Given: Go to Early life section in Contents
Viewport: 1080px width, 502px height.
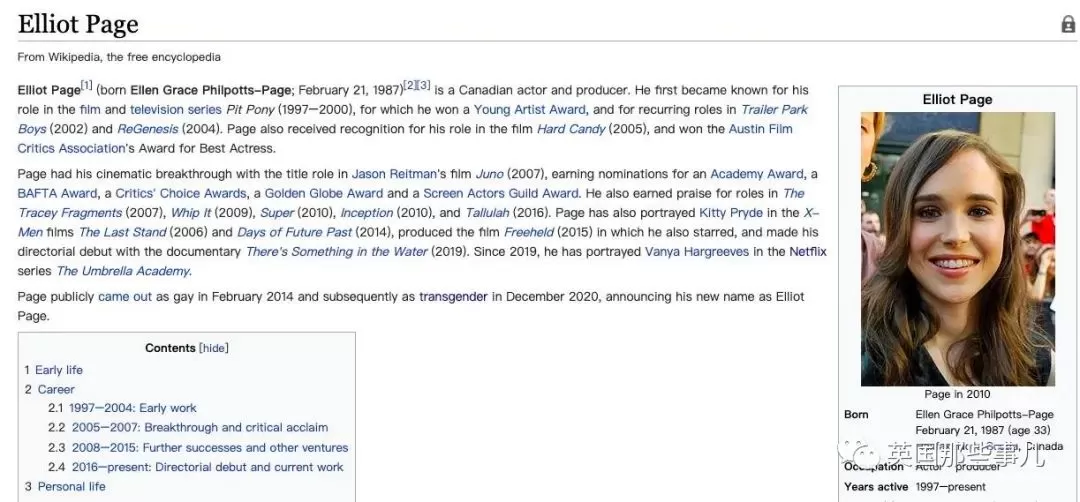Looking at the screenshot, I should tap(59, 370).
